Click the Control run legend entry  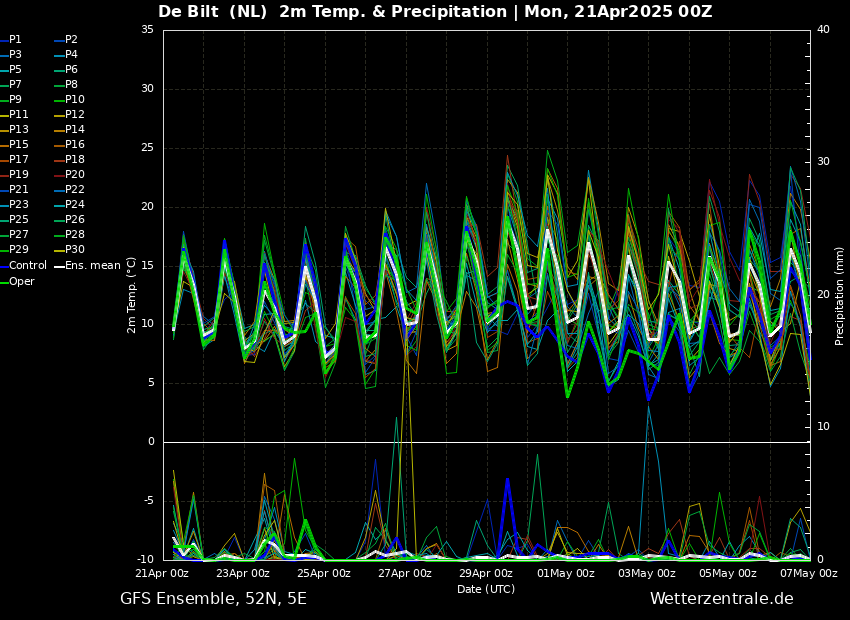click(27, 266)
